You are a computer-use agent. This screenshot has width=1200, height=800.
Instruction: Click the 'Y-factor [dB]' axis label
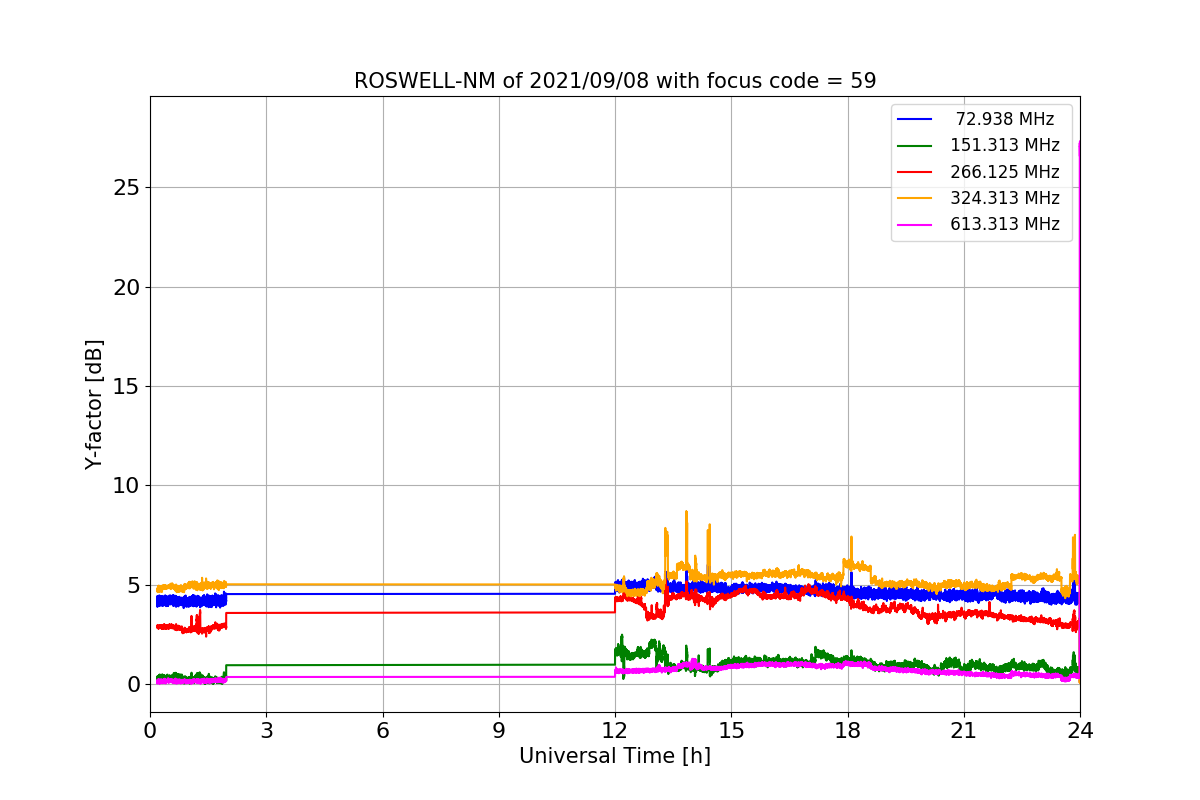tap(94, 404)
